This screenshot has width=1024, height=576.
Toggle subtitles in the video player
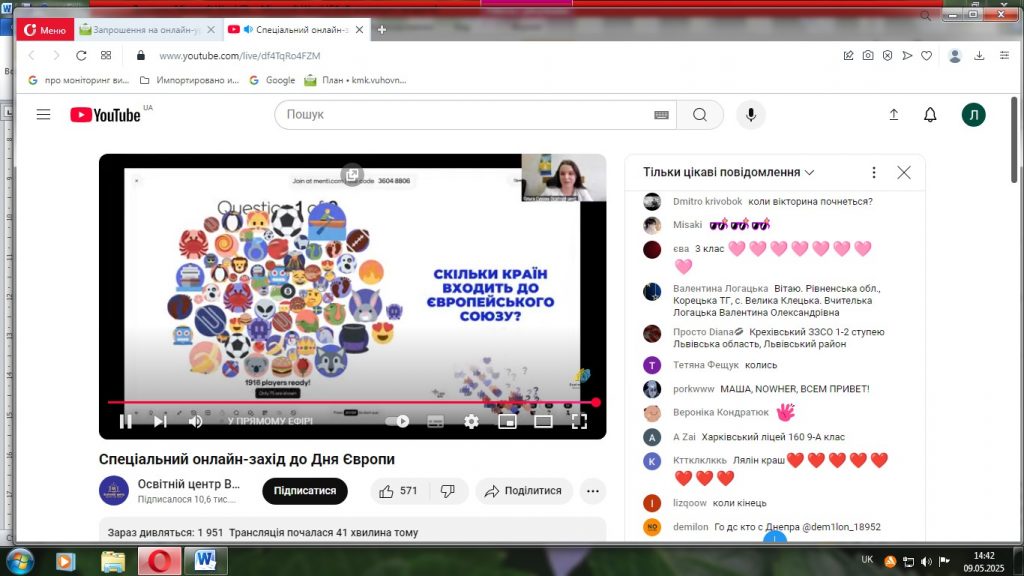point(435,421)
